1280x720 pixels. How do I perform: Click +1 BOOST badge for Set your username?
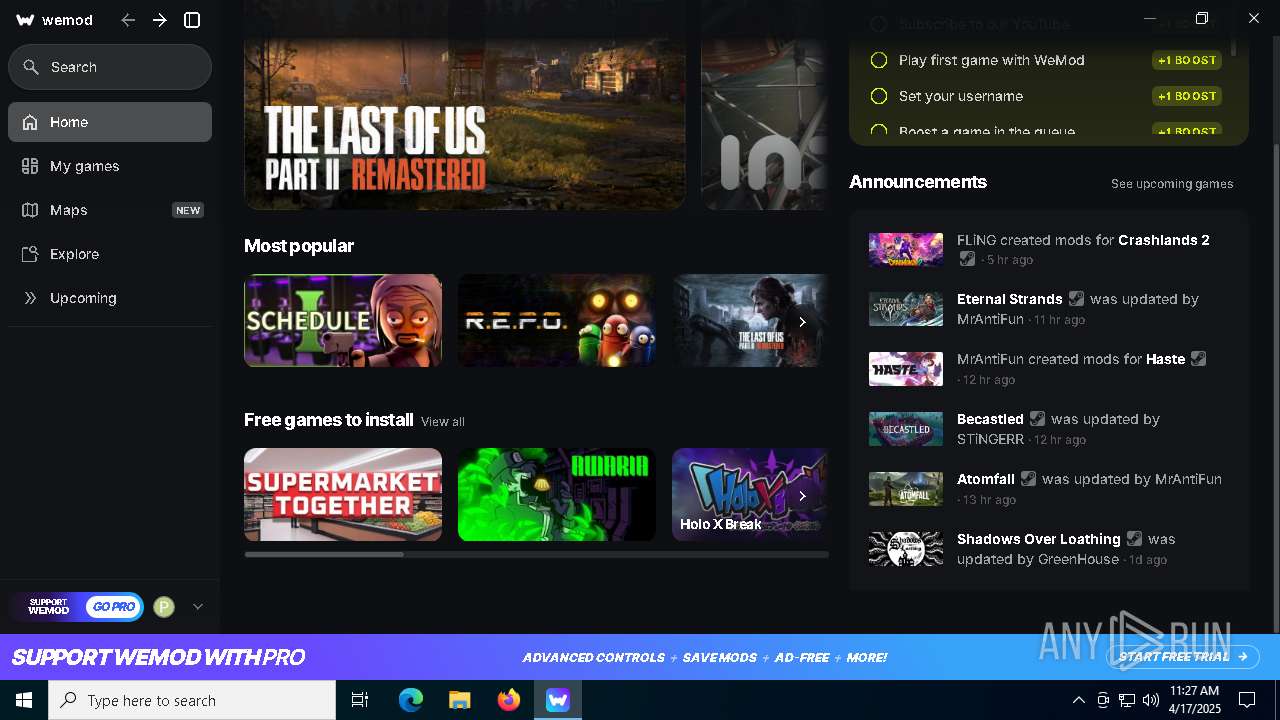[1187, 96]
